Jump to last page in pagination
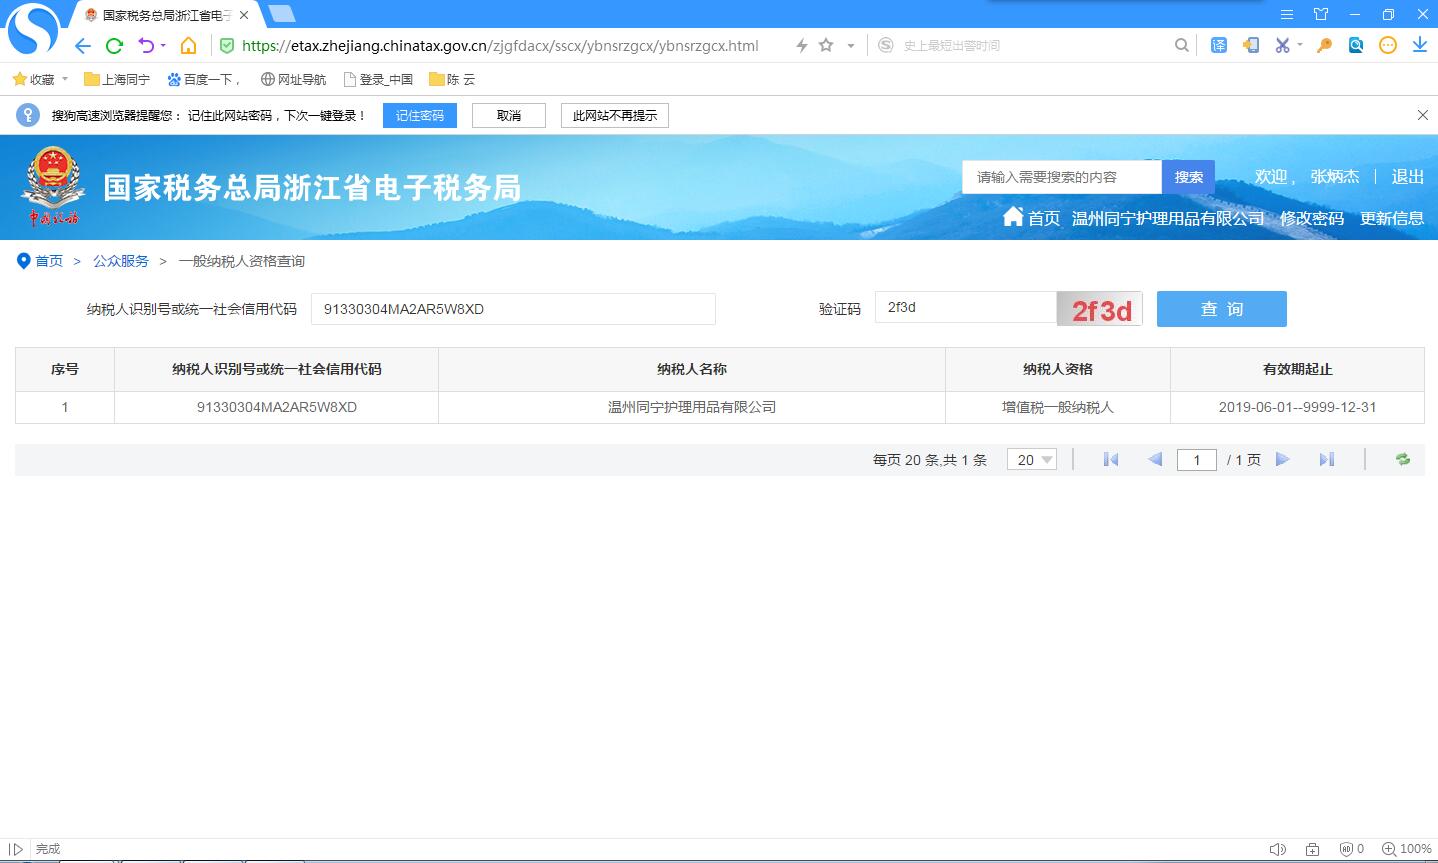Image resolution: width=1438 pixels, height=863 pixels. point(1326,459)
